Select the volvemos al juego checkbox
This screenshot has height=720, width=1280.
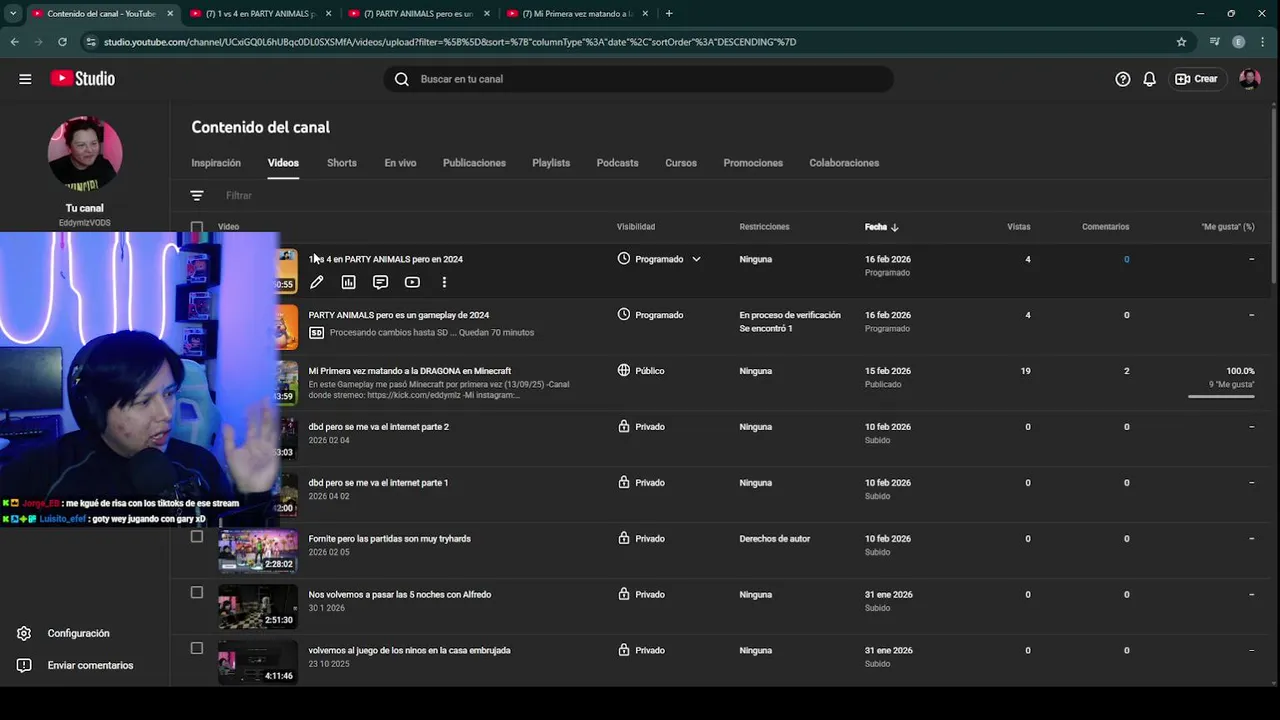click(197, 649)
